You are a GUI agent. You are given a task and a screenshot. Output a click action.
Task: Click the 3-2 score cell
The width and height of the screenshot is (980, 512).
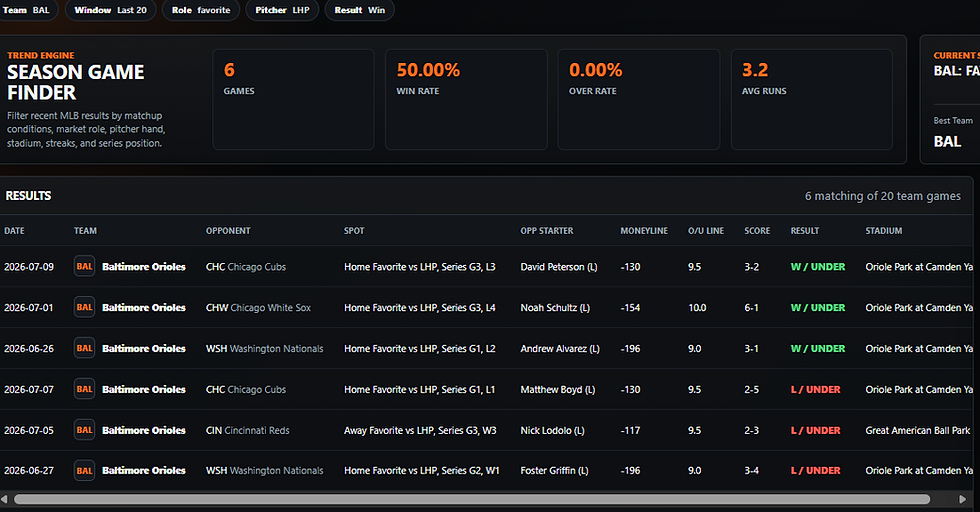(751, 267)
